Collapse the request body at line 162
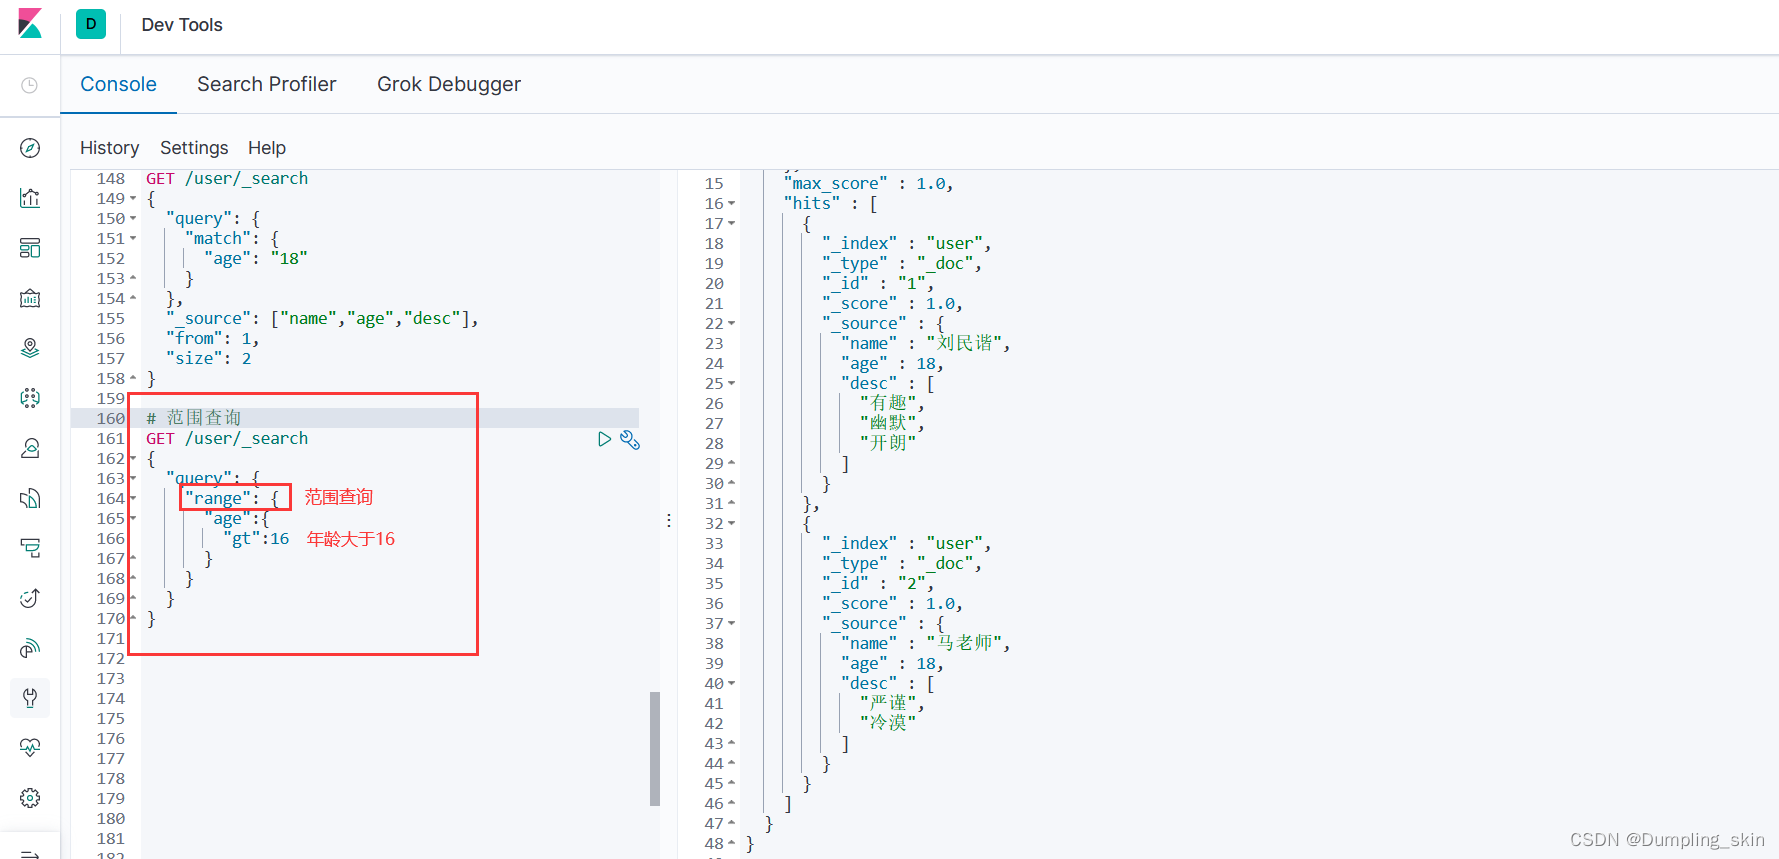This screenshot has width=1779, height=859. 133,458
